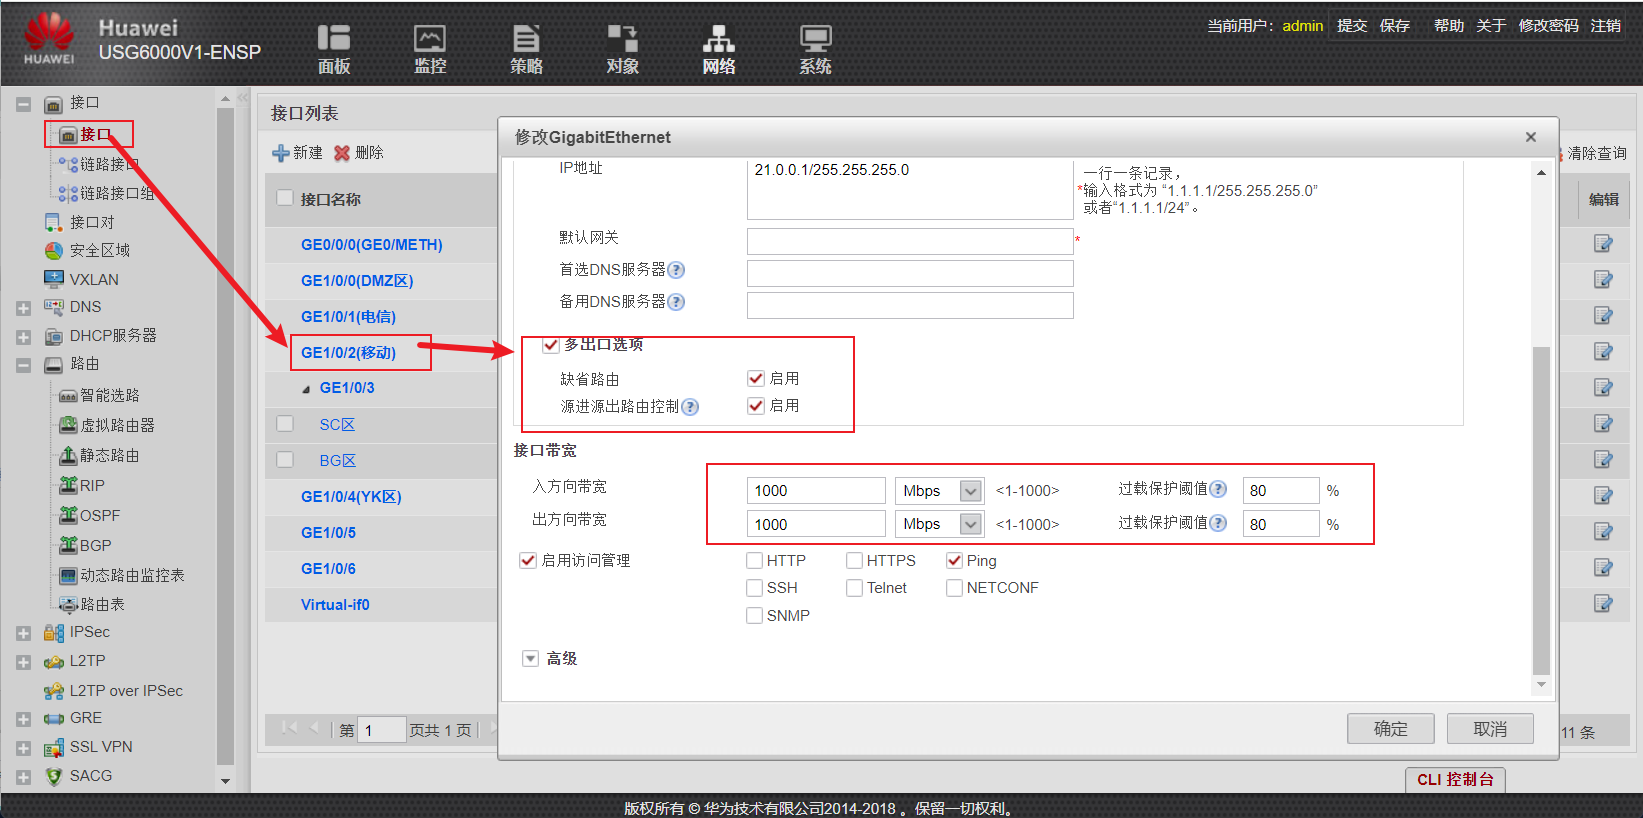The image size is (1643, 818).
Task: Expand the IPSec tree node
Action: (23, 633)
